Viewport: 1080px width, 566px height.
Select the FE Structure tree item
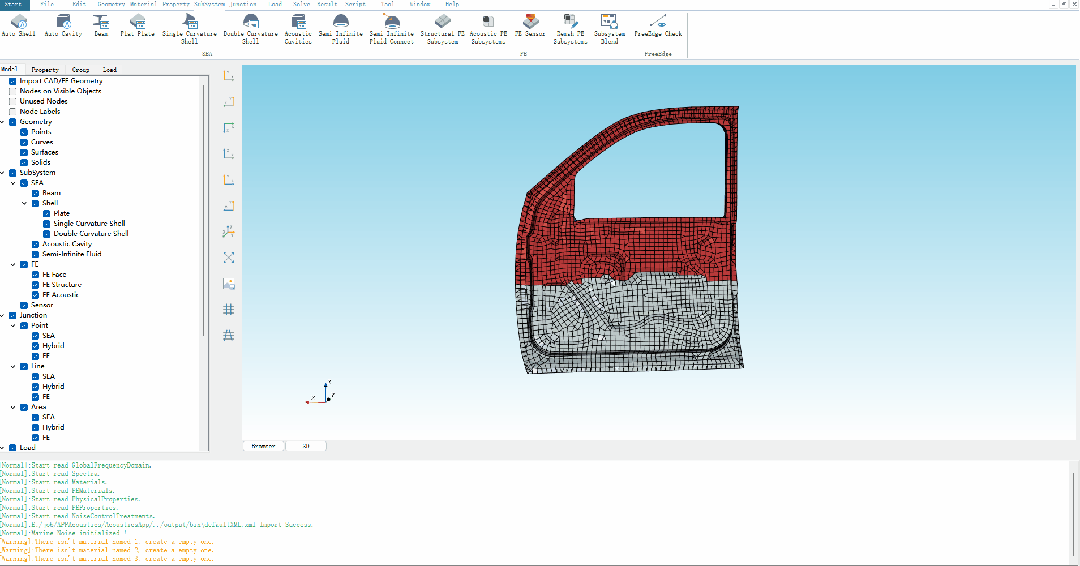[62, 284]
